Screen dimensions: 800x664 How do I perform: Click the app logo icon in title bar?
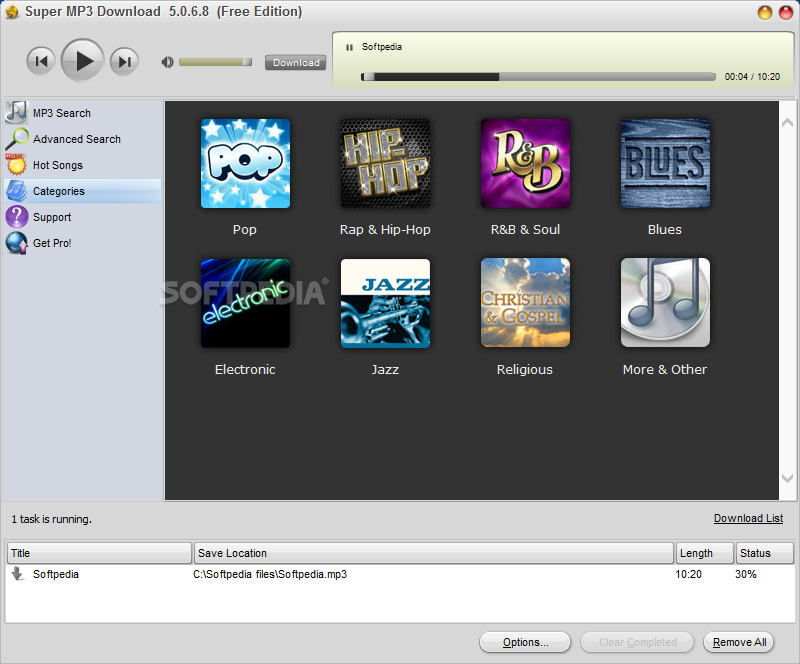coord(12,12)
